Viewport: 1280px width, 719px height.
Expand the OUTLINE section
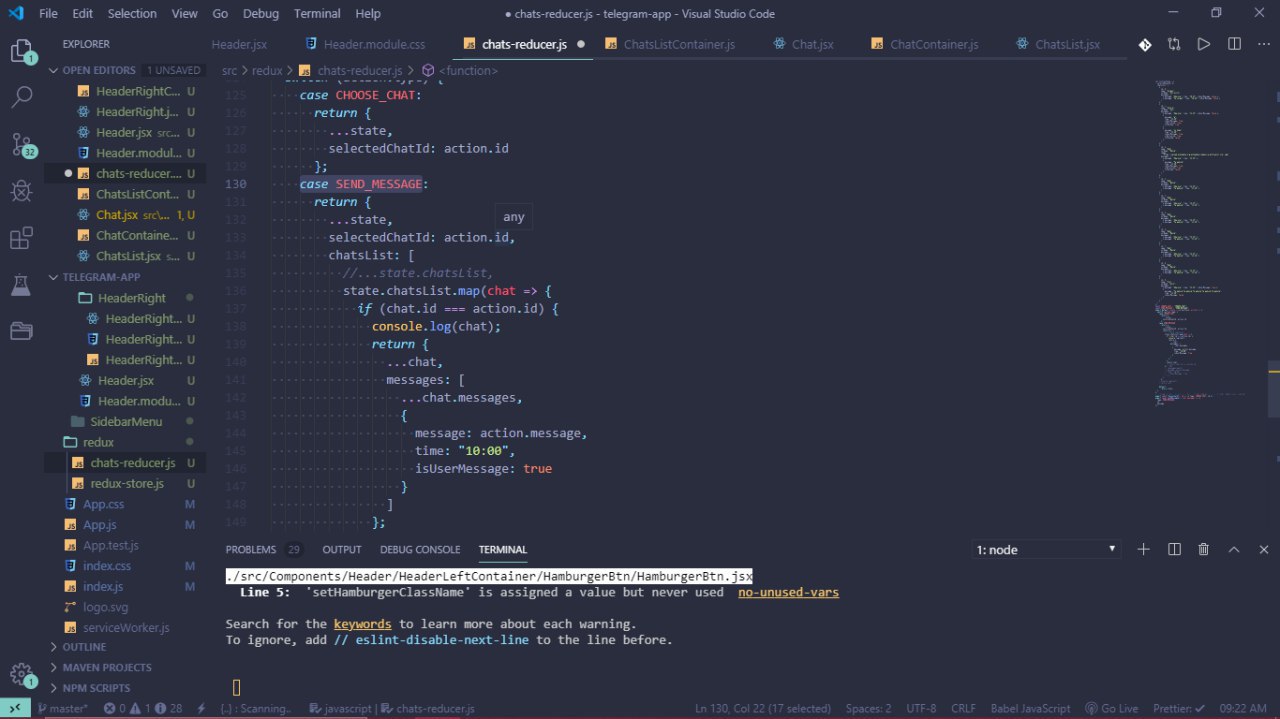click(x=84, y=647)
